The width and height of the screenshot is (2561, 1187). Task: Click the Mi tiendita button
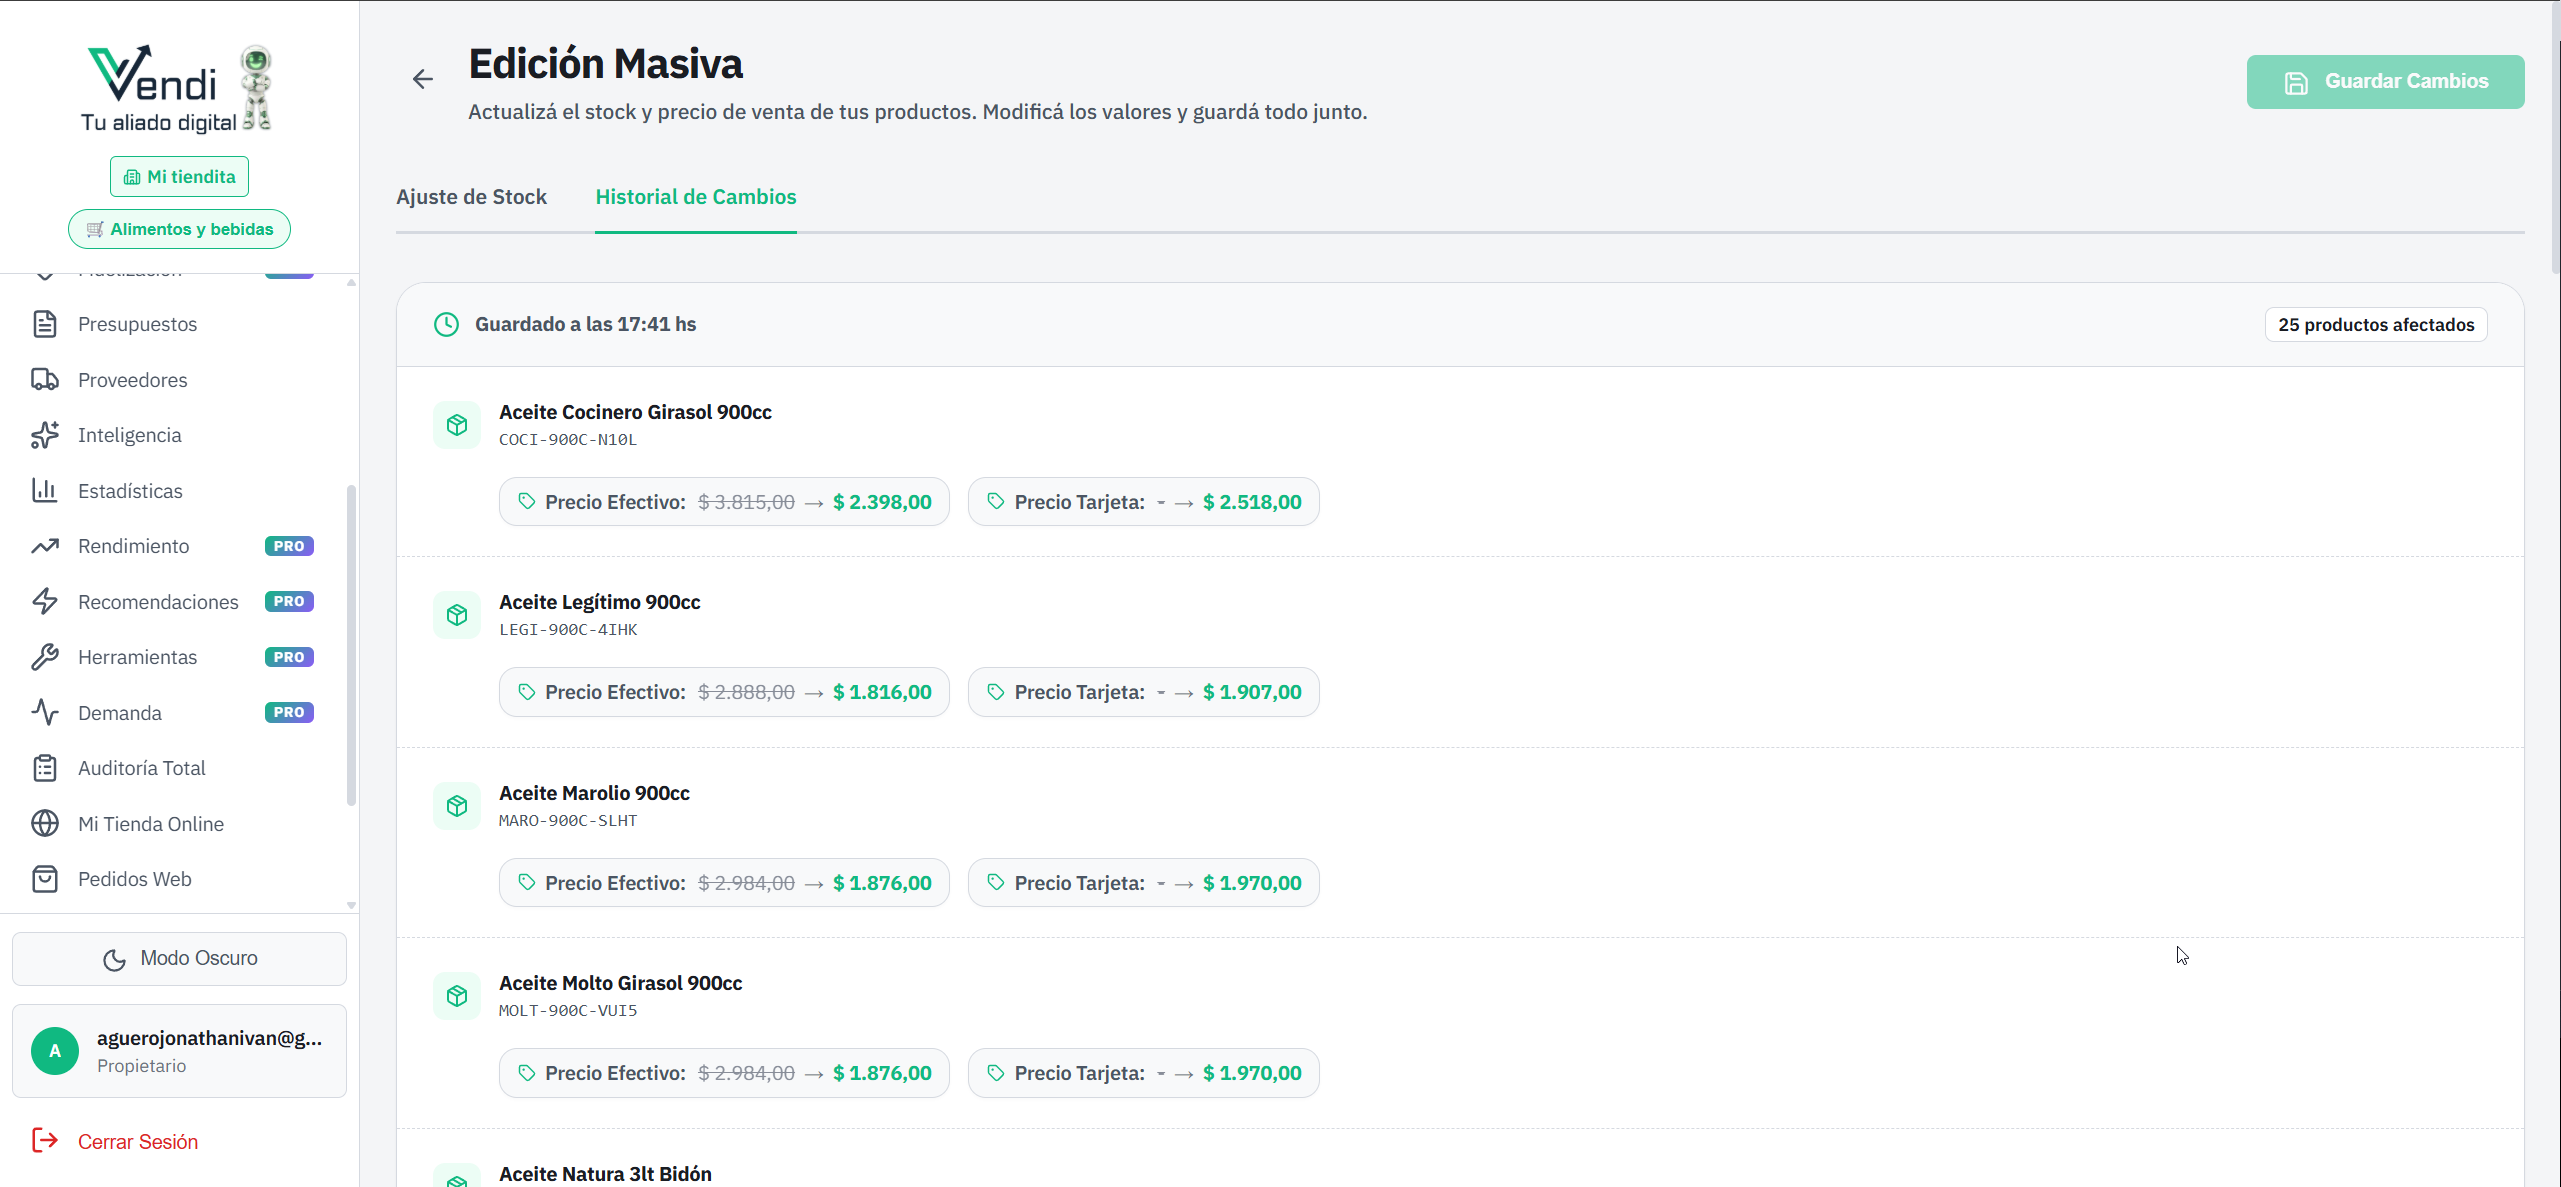(x=180, y=177)
